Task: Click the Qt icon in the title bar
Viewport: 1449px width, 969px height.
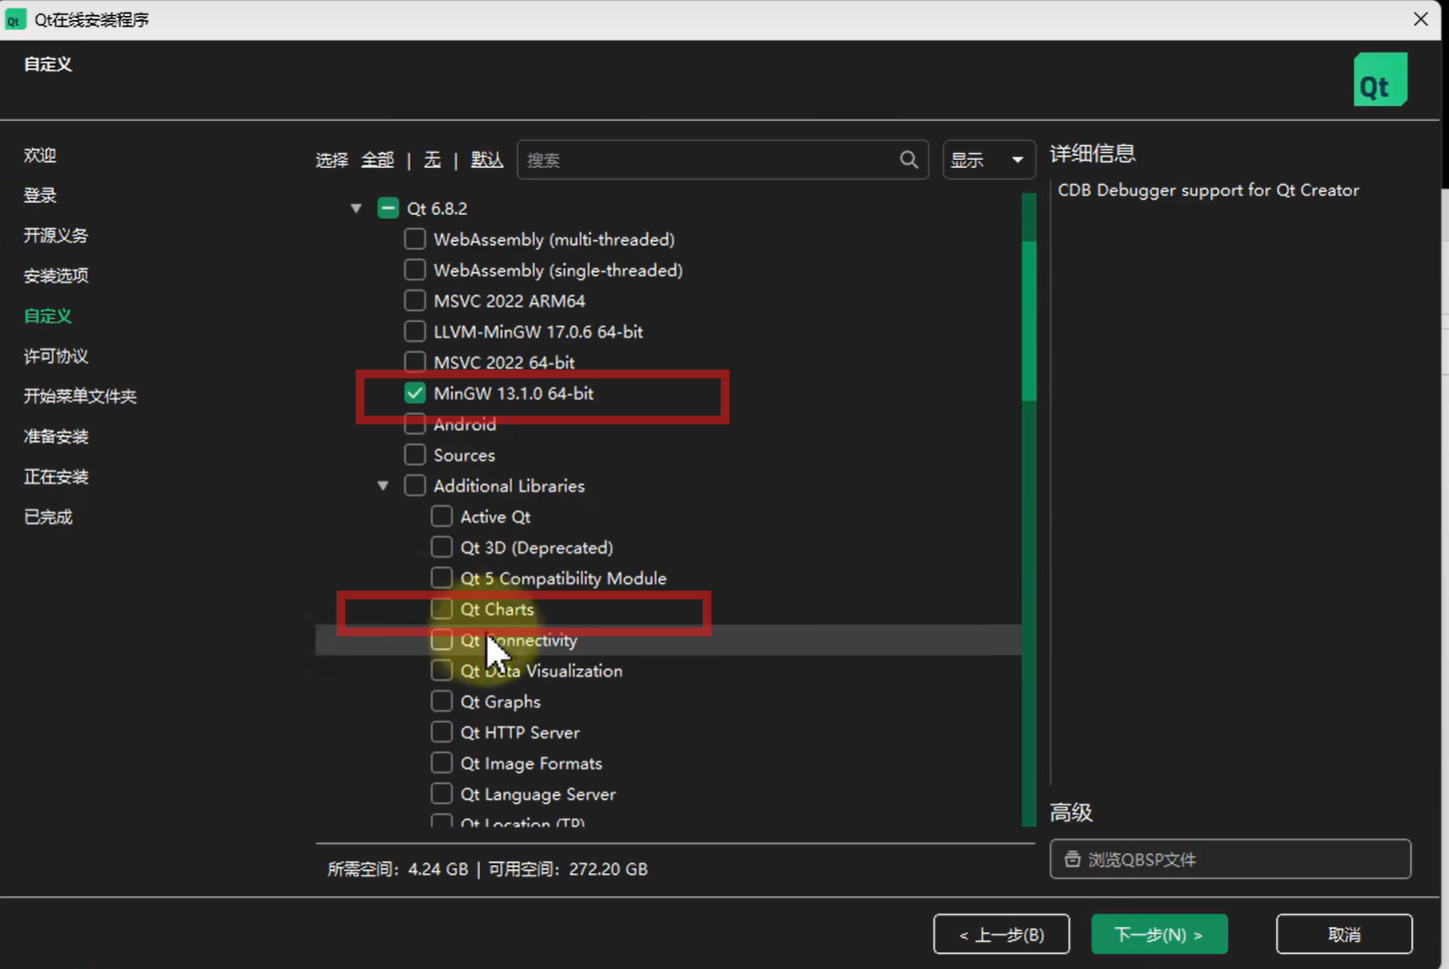Action: click(14, 20)
